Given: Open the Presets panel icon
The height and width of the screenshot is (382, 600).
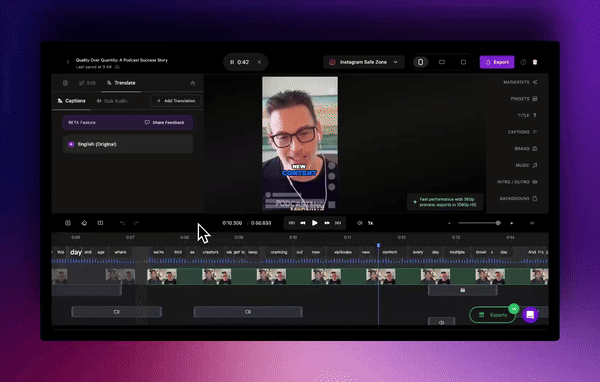Looking at the screenshot, I should point(535,99).
